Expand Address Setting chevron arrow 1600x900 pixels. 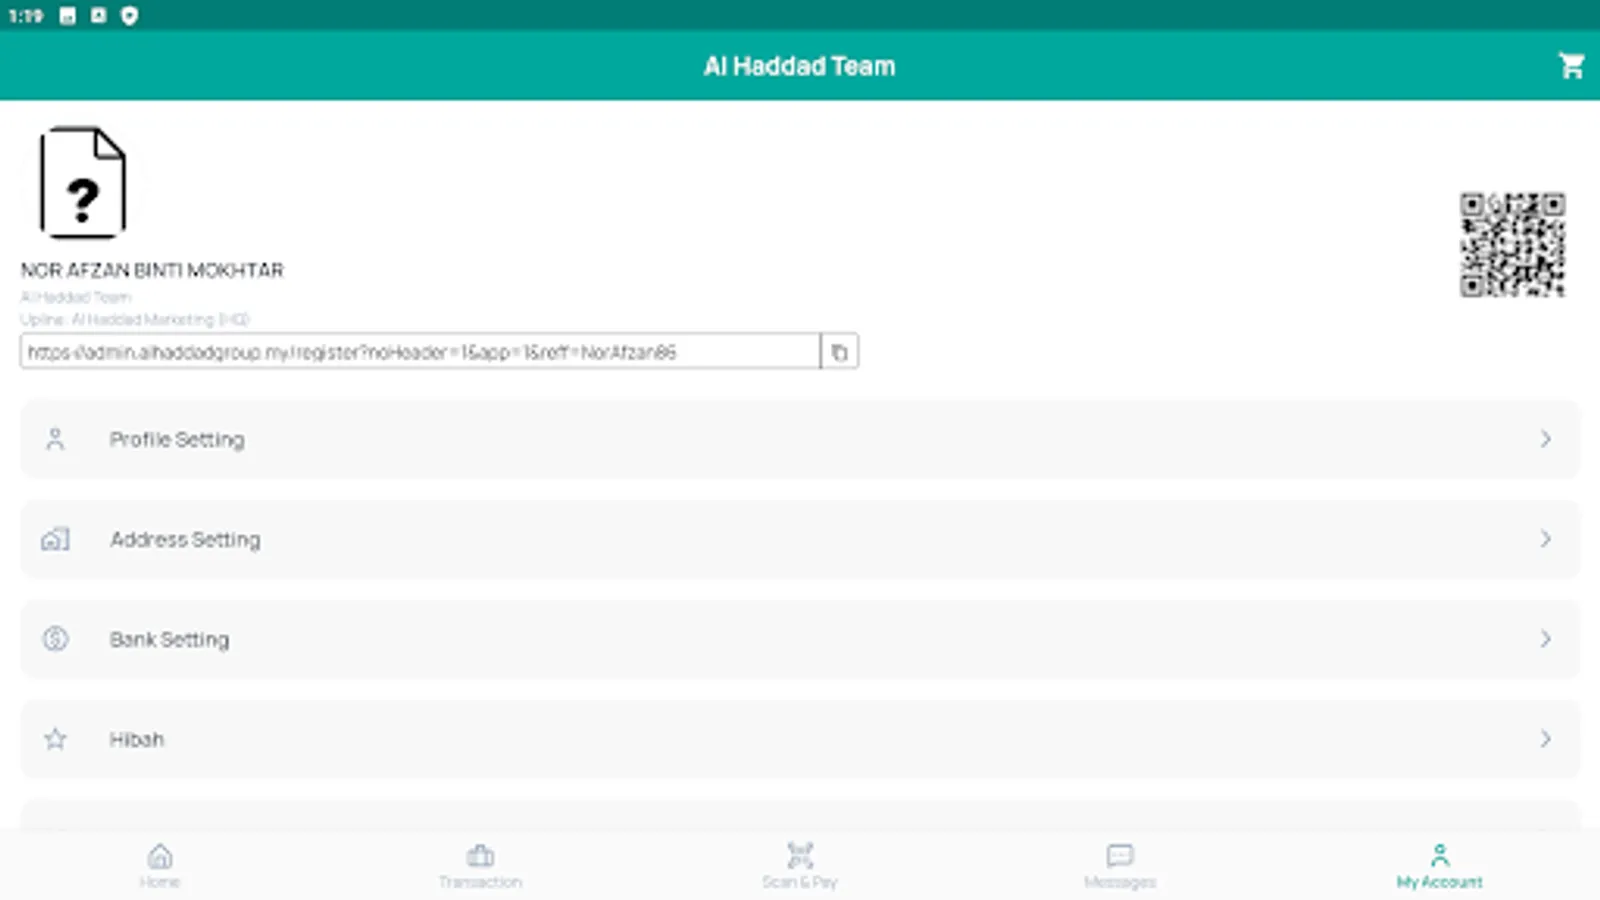pos(1546,539)
